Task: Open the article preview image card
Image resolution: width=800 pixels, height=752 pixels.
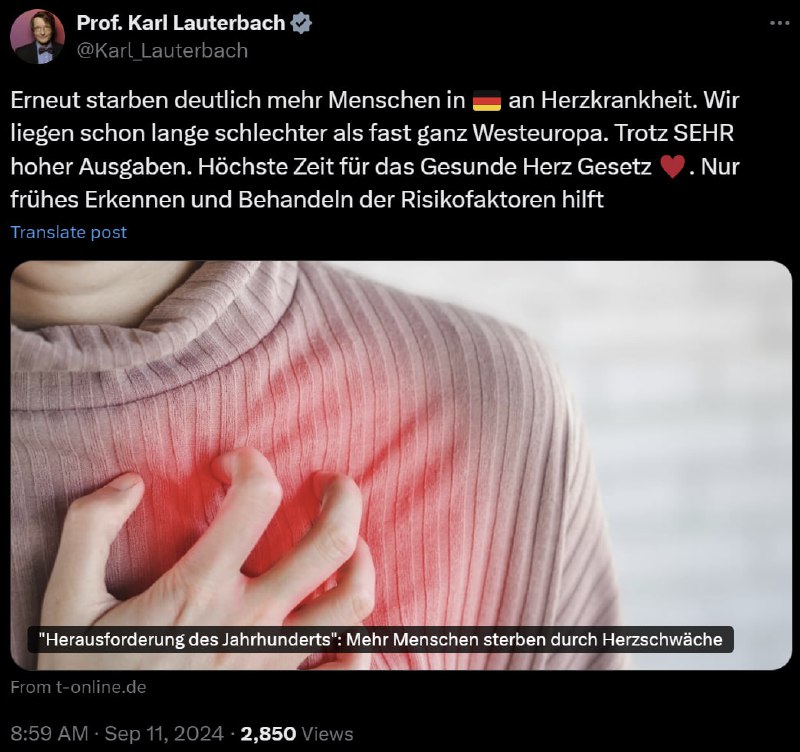Action: coord(401,465)
